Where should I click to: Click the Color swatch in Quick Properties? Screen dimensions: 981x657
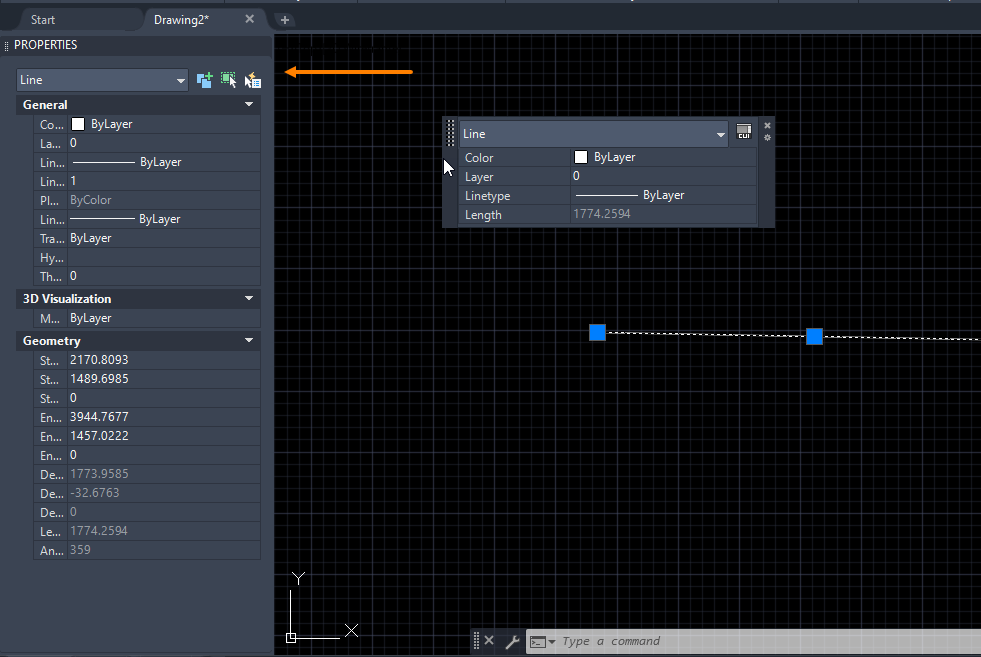[581, 157]
